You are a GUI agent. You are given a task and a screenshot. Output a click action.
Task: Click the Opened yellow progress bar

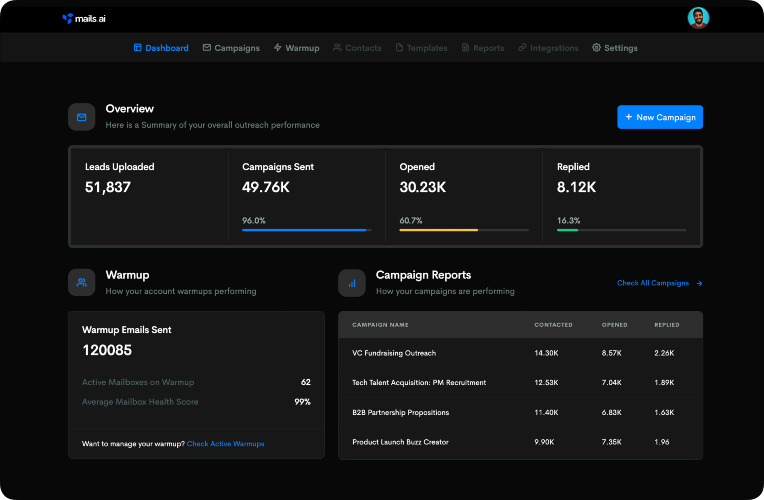click(464, 230)
